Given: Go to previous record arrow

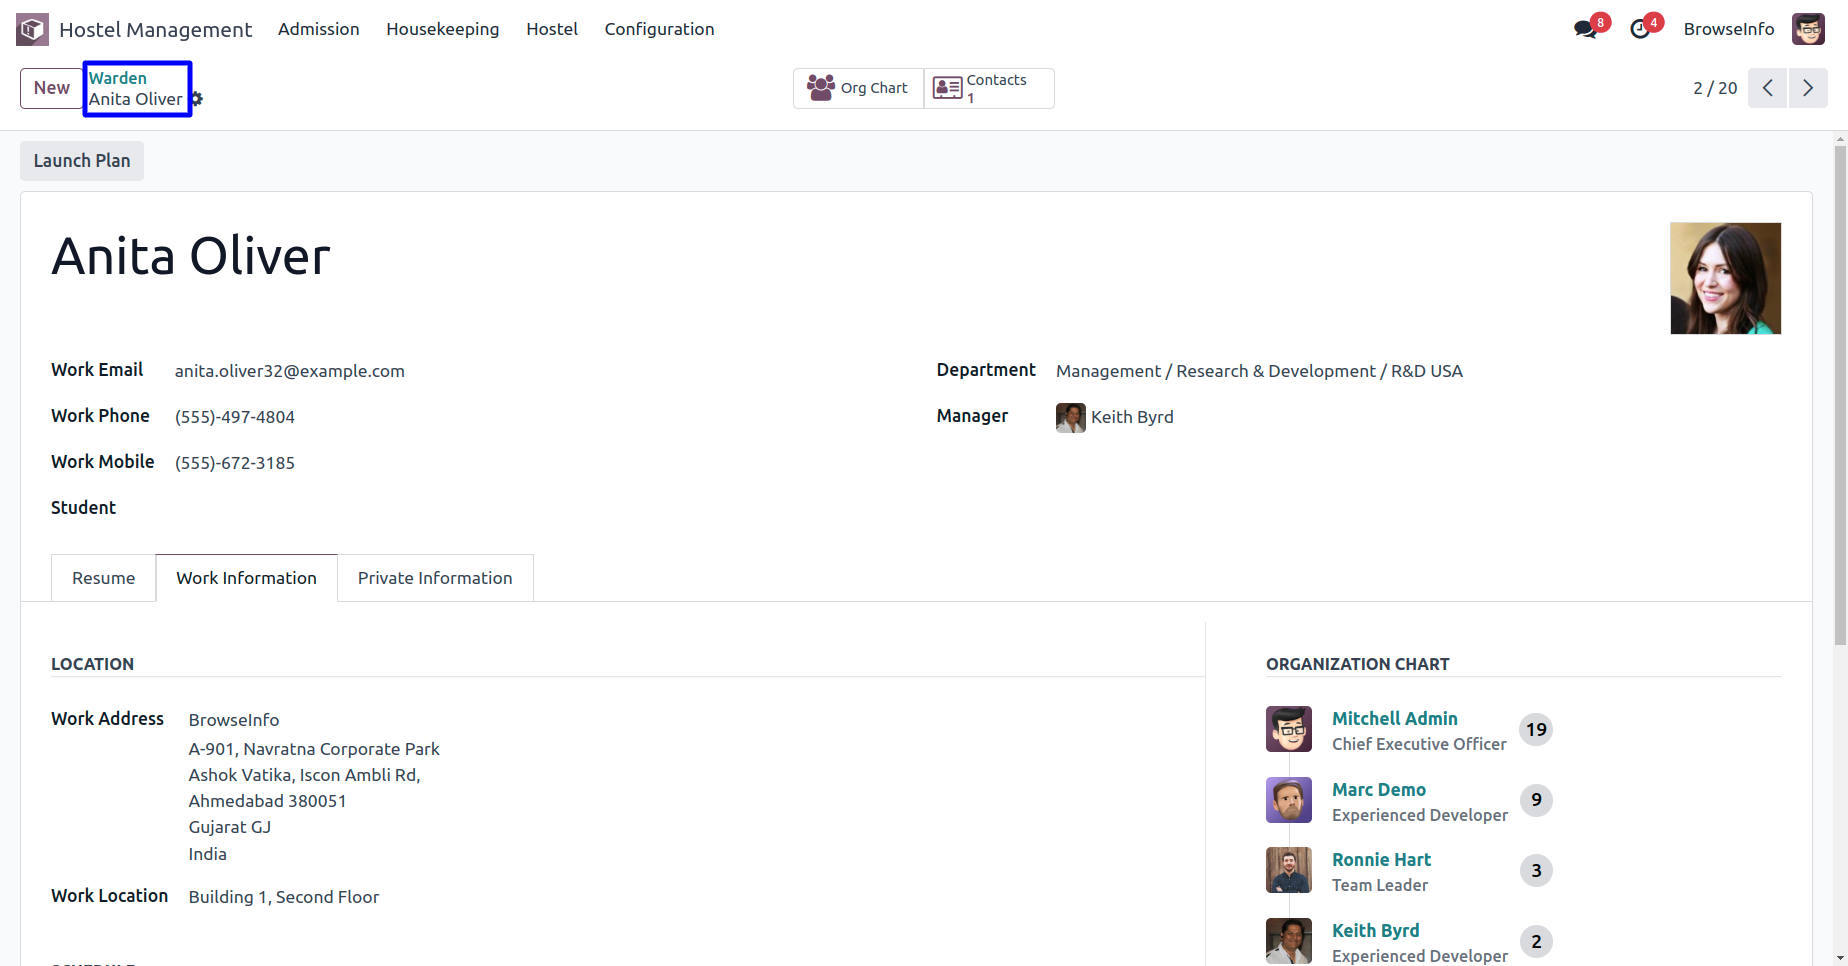Looking at the screenshot, I should (1767, 88).
